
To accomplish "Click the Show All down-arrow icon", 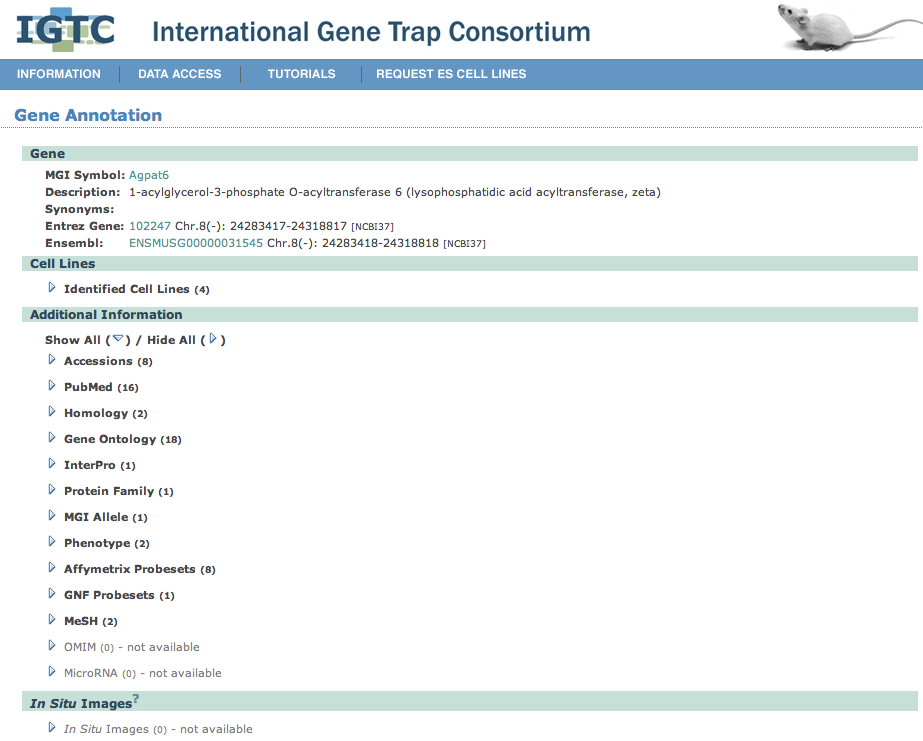I will 118,339.
